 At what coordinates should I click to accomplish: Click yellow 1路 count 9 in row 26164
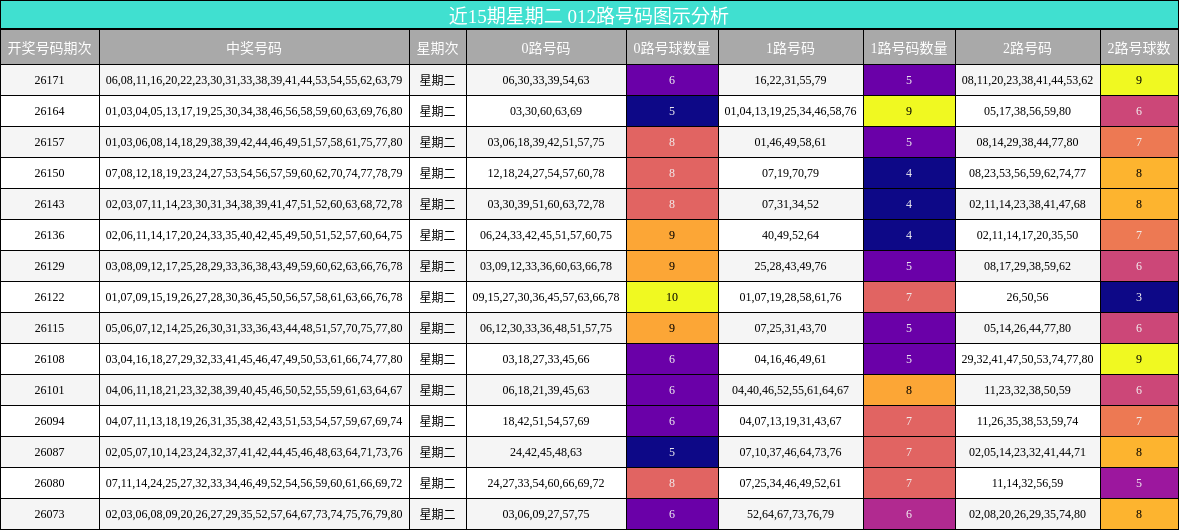[x=909, y=111]
